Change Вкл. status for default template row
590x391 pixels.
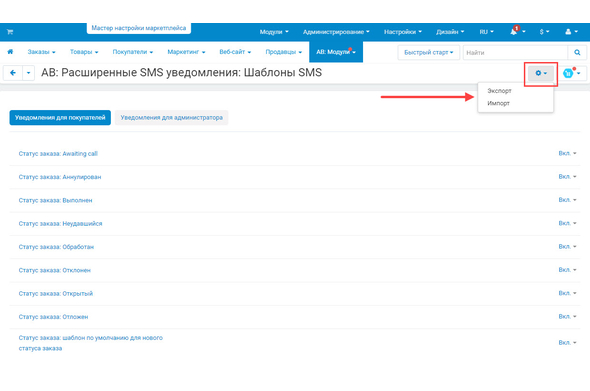coord(567,342)
